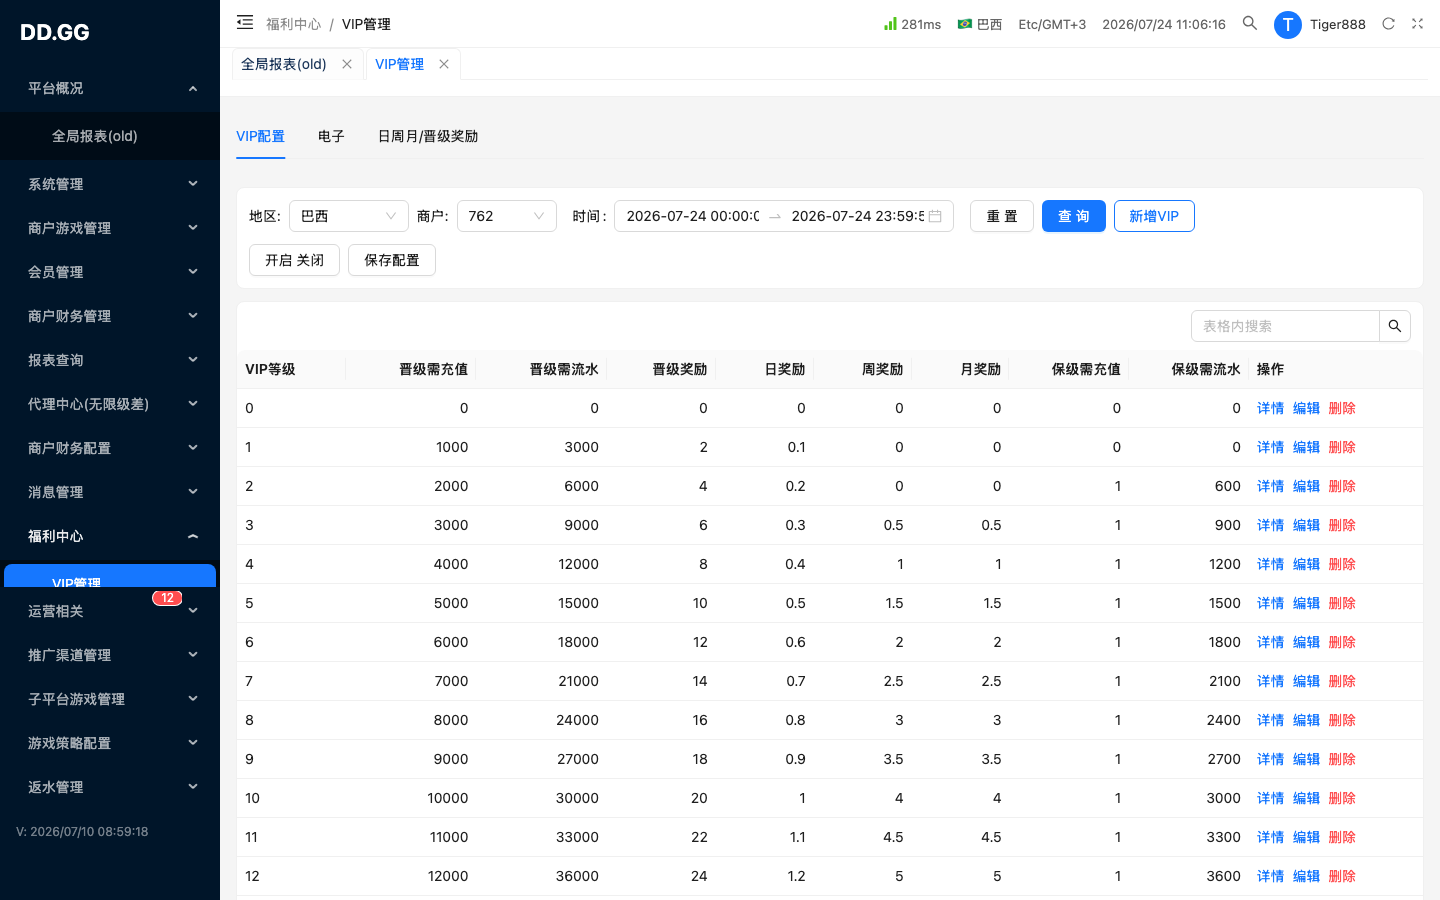Focus the 表格内搜索 input field

pyautogui.click(x=1285, y=326)
